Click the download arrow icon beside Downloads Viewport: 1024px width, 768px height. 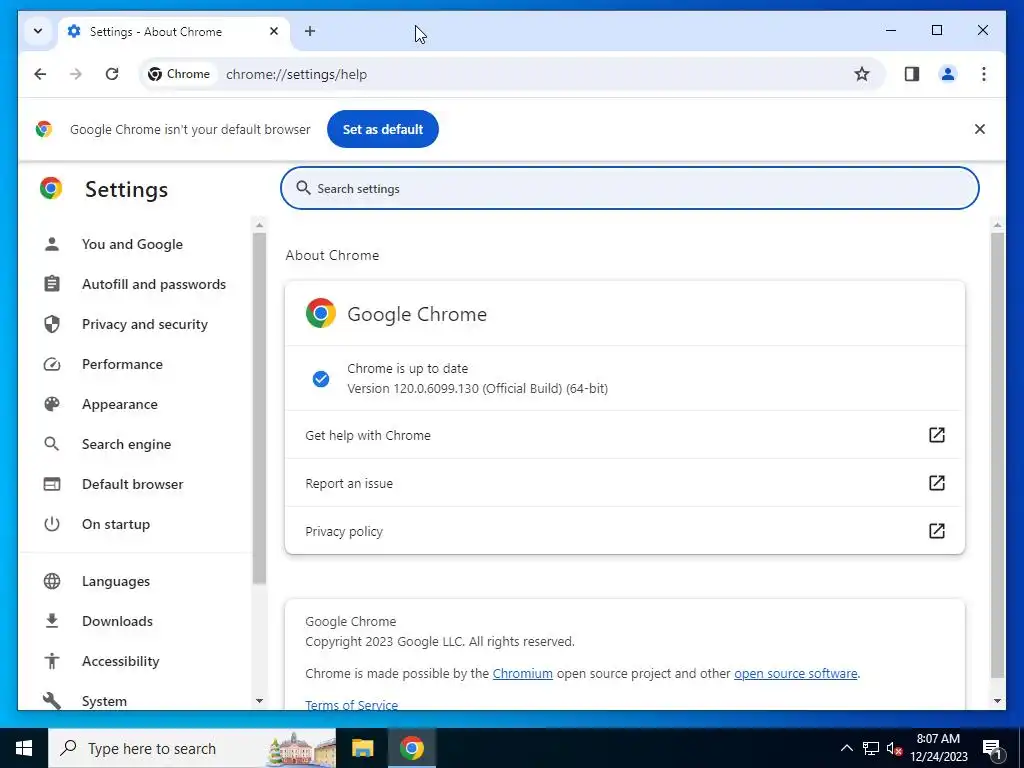(x=52, y=621)
